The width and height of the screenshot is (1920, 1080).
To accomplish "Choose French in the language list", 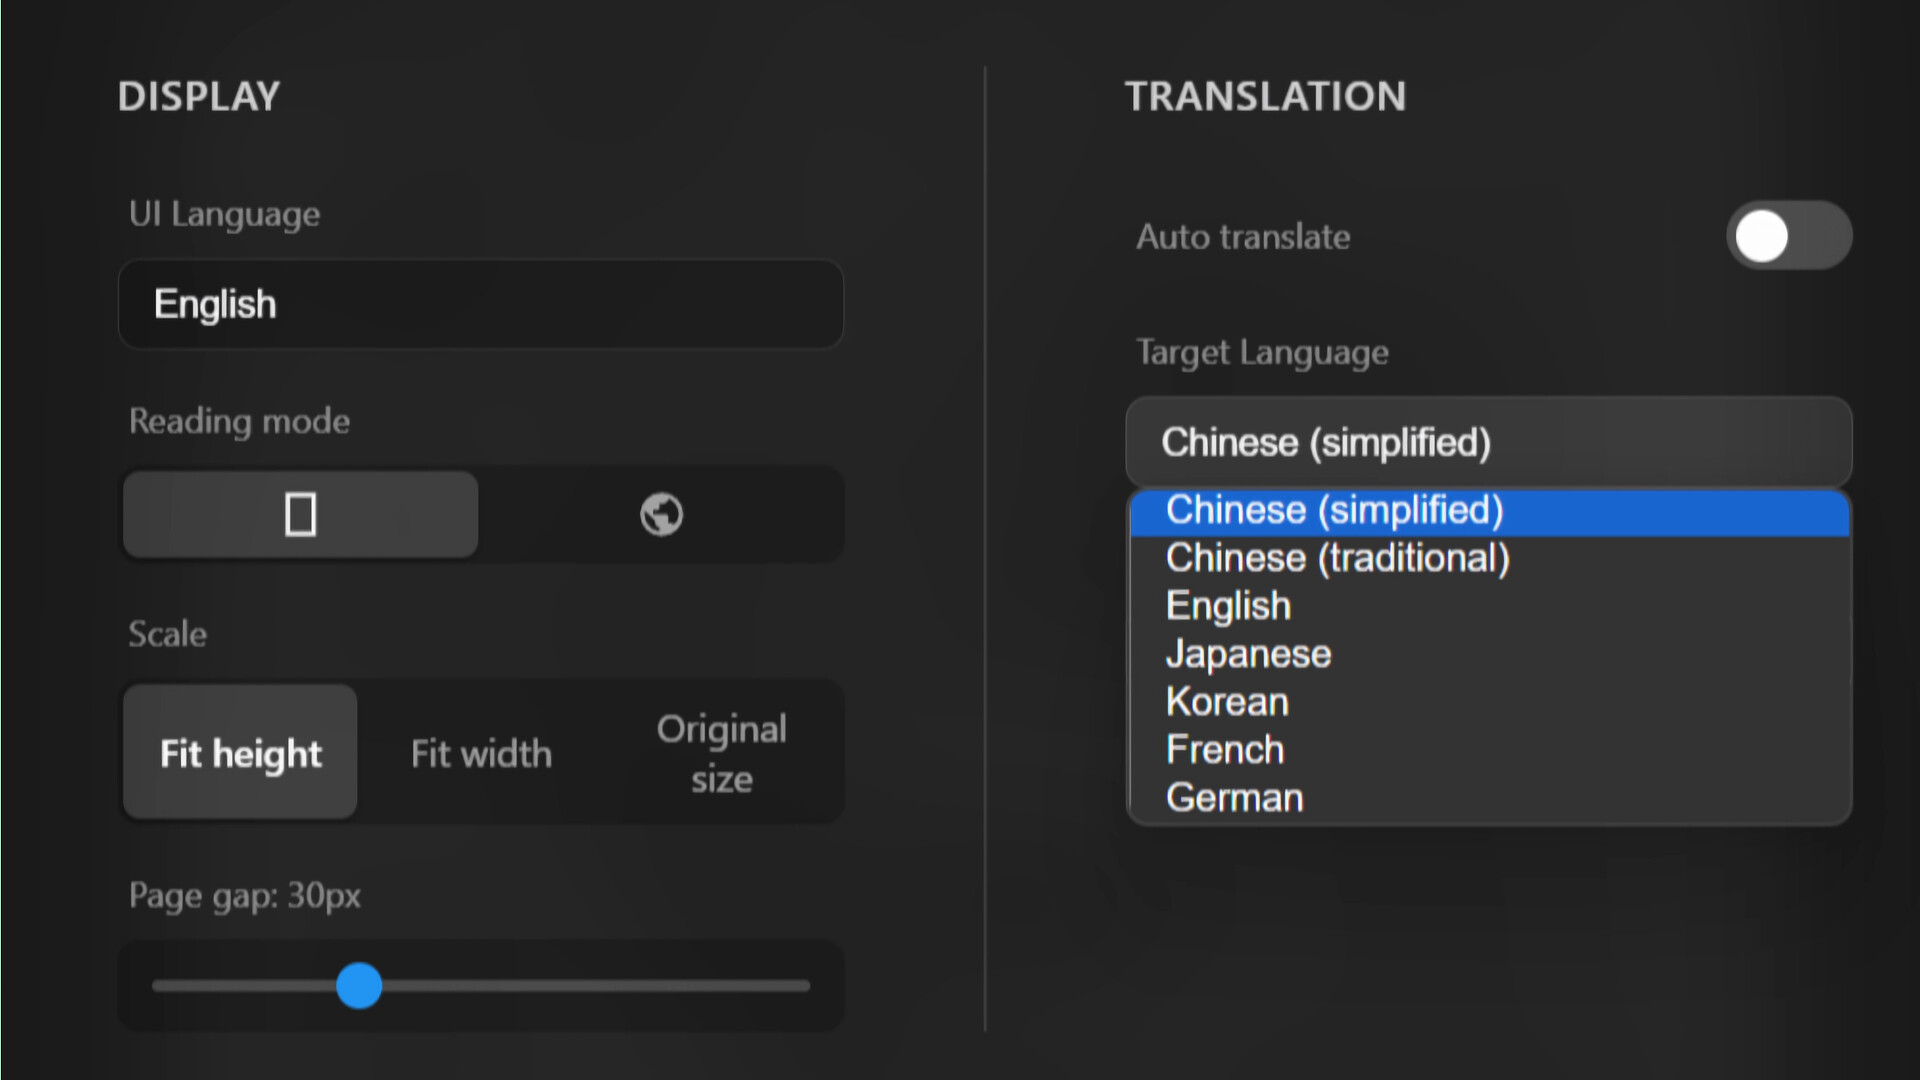I will 1225,750.
